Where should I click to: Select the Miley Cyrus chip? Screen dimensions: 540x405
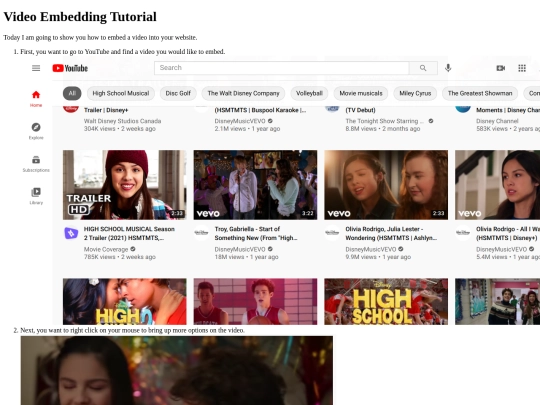pos(415,93)
